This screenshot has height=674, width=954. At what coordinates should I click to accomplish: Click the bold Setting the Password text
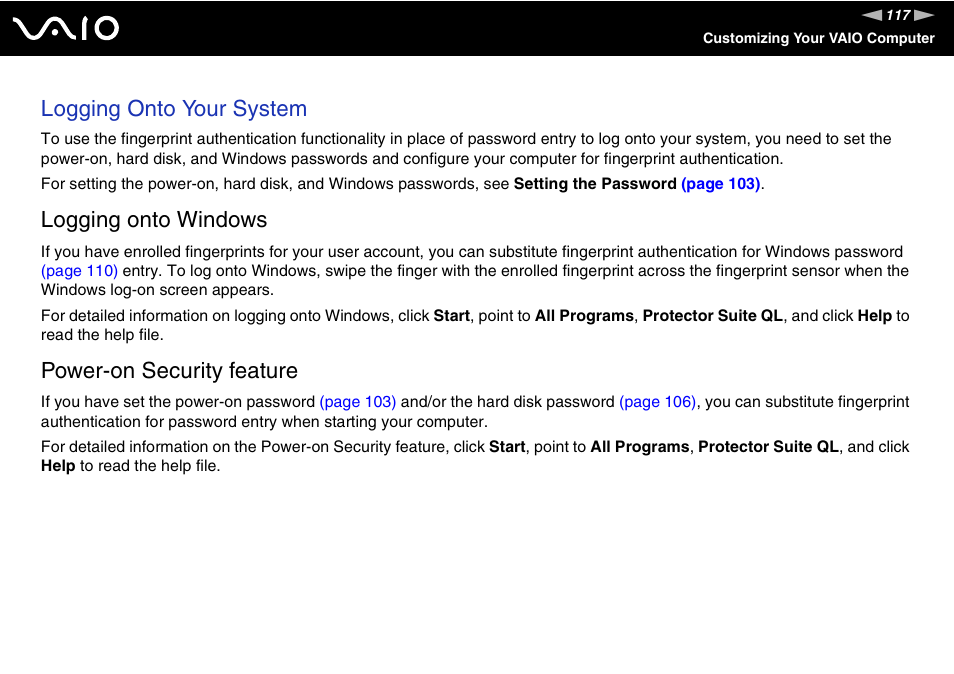(595, 184)
